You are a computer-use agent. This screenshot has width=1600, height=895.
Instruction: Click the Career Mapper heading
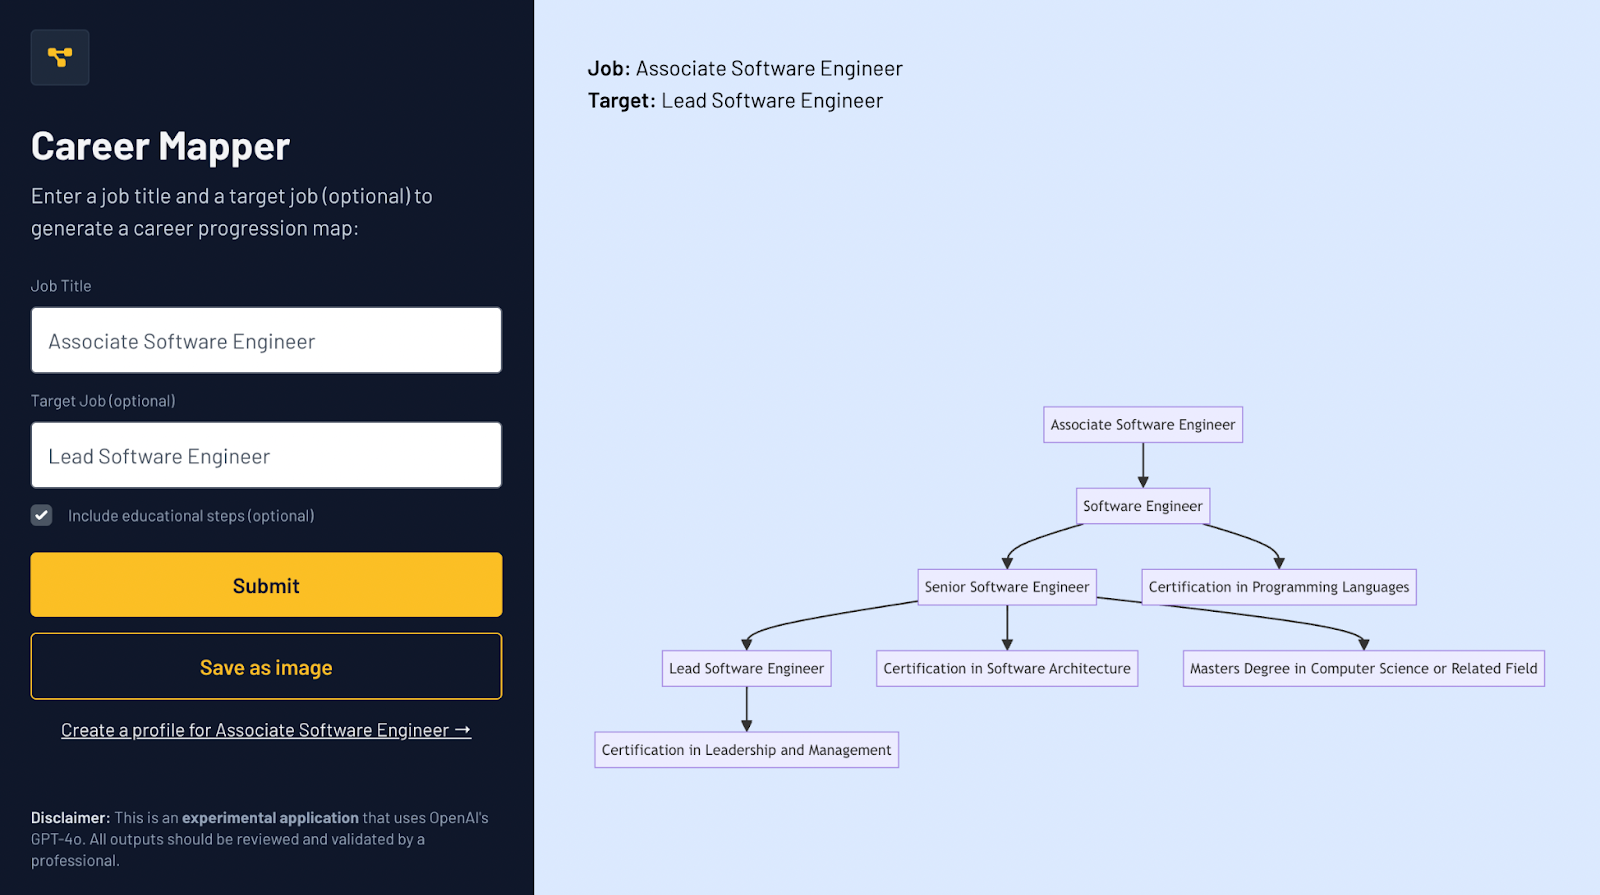pyautogui.click(x=160, y=147)
